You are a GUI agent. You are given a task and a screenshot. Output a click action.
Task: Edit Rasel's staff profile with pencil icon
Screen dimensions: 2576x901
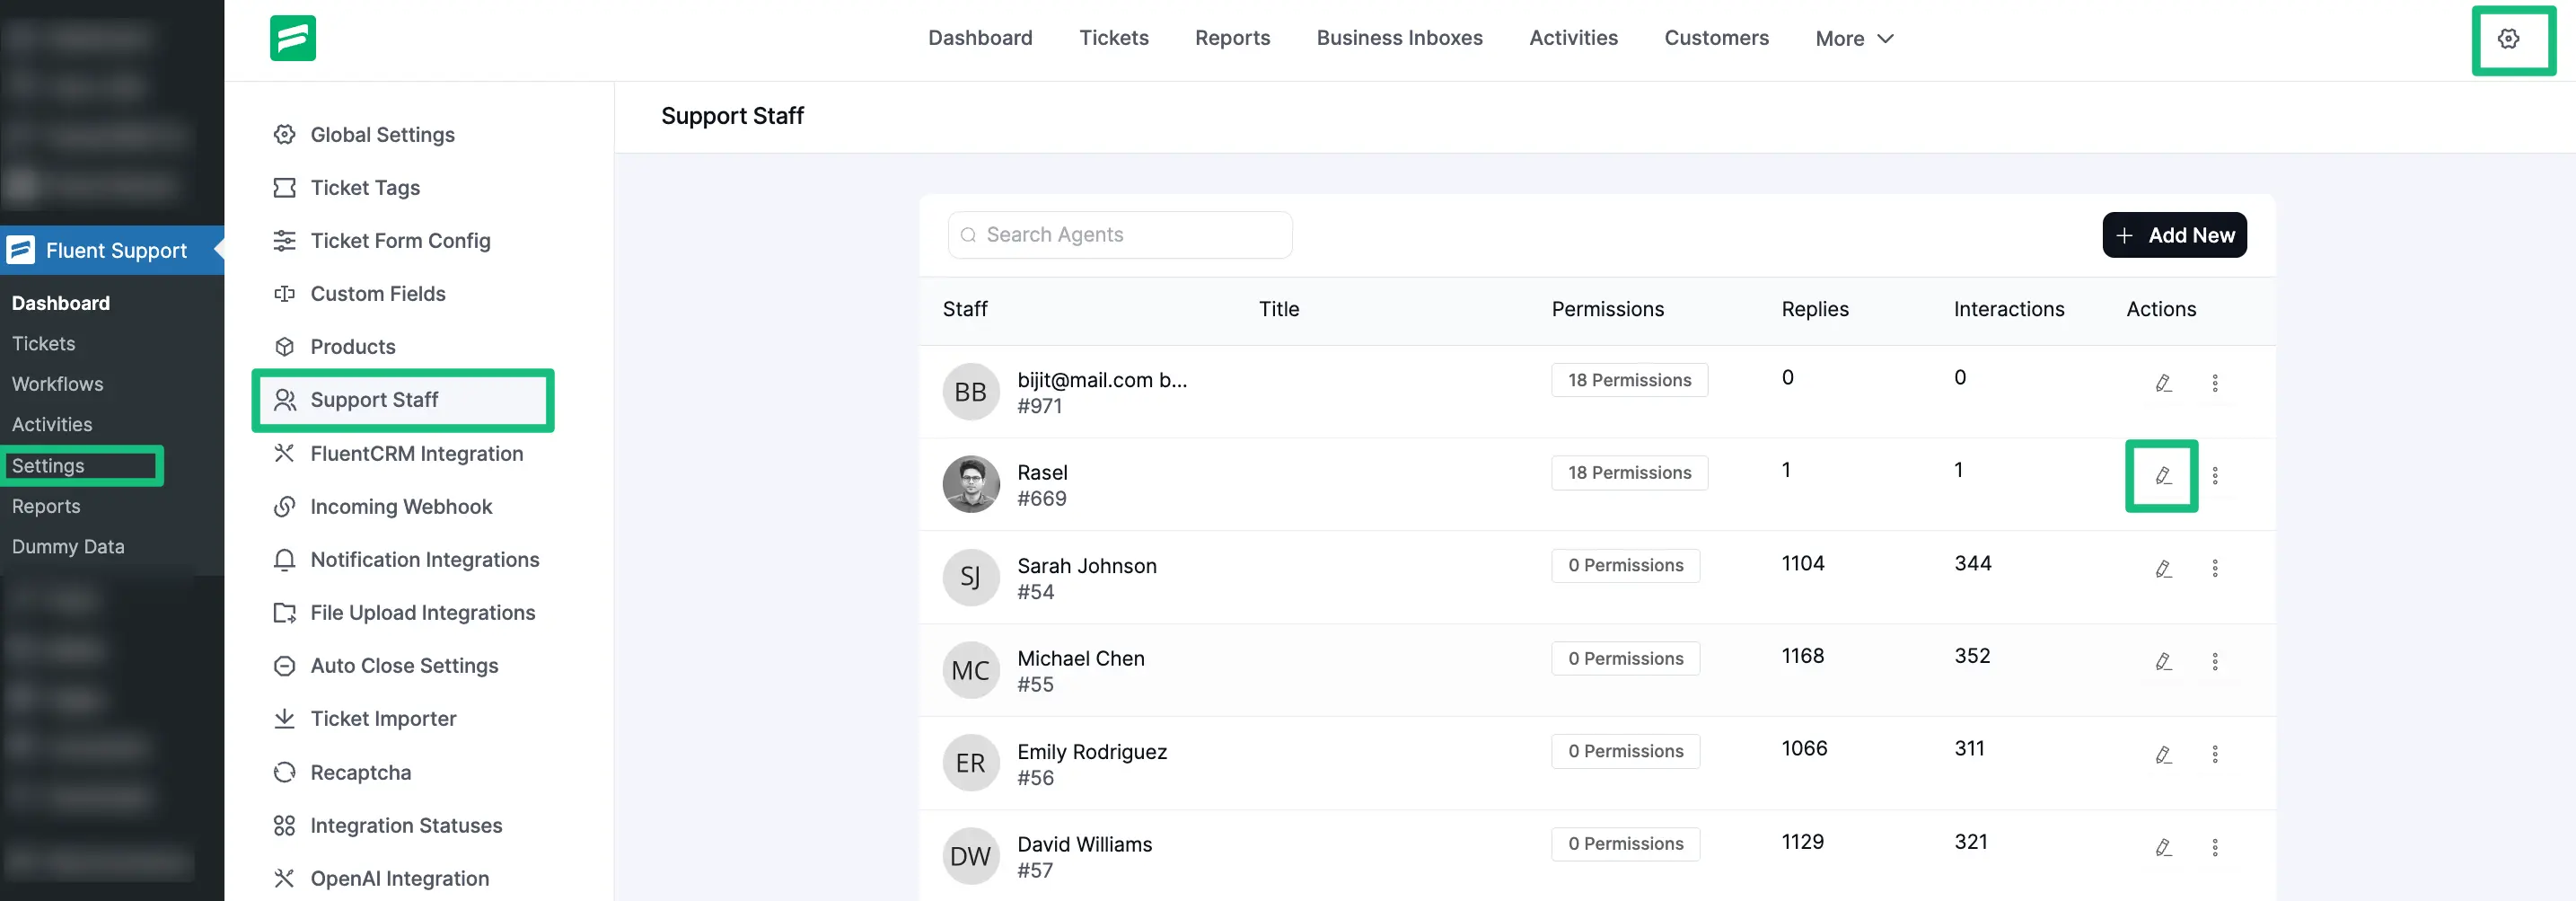point(2162,476)
